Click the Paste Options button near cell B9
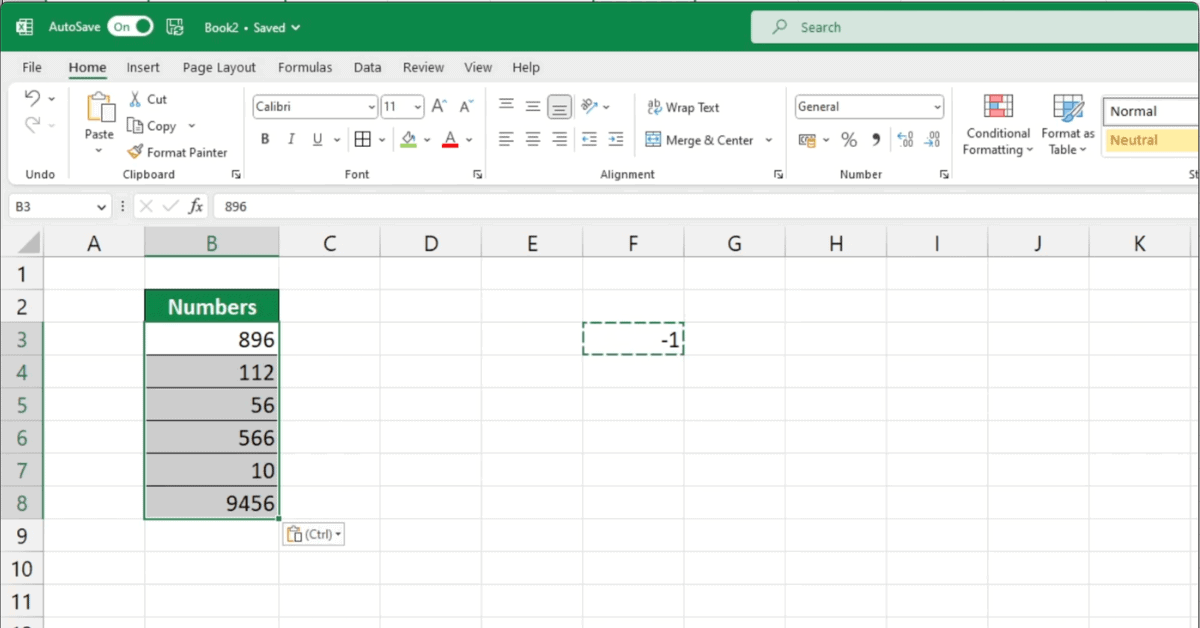This screenshot has height=628, width=1200. pos(313,533)
